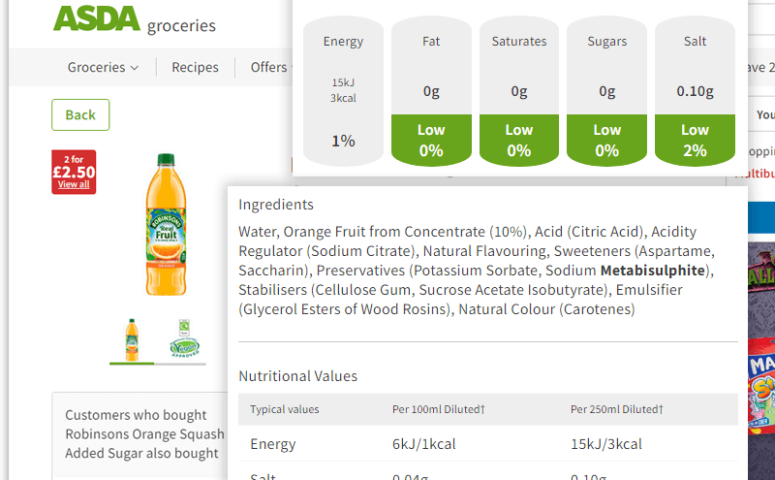
Task: Click the Per 100ml Diluted column header
Action: point(438,409)
